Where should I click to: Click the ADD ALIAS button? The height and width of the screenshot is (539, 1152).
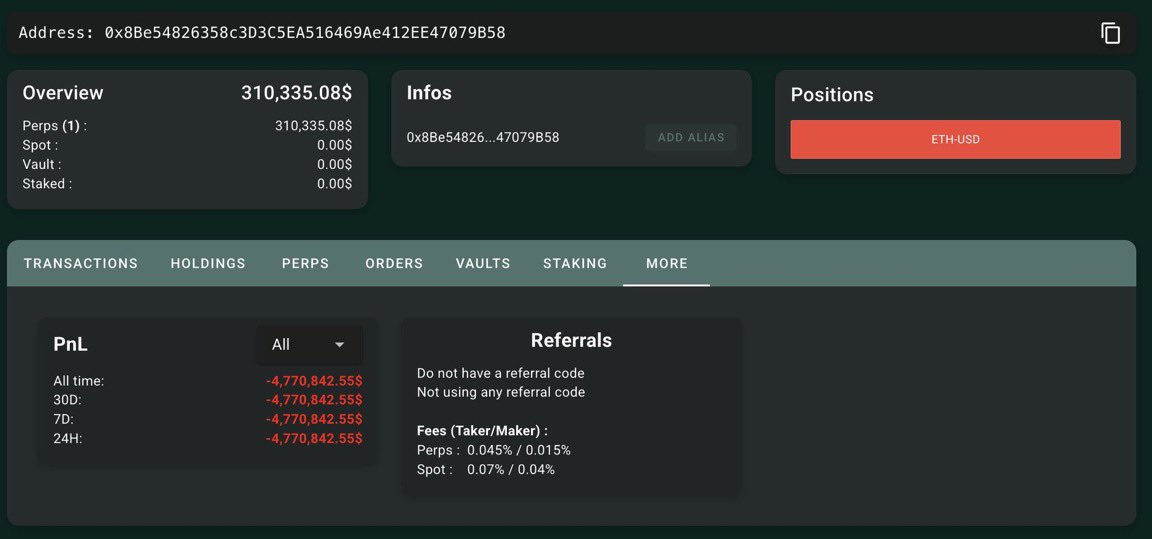(x=691, y=137)
